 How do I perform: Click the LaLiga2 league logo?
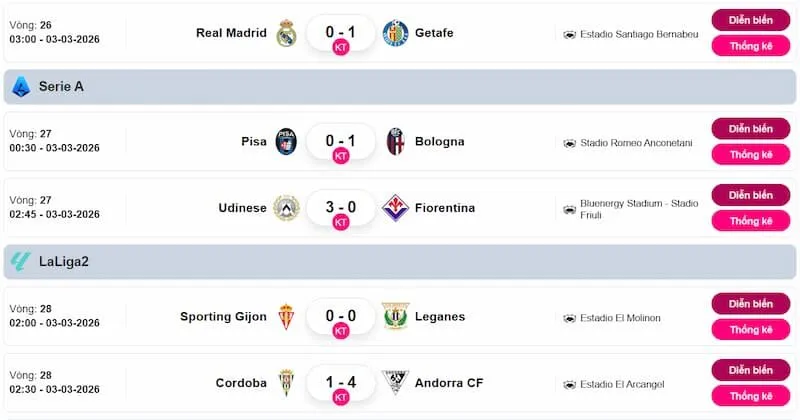pyautogui.click(x=20, y=262)
